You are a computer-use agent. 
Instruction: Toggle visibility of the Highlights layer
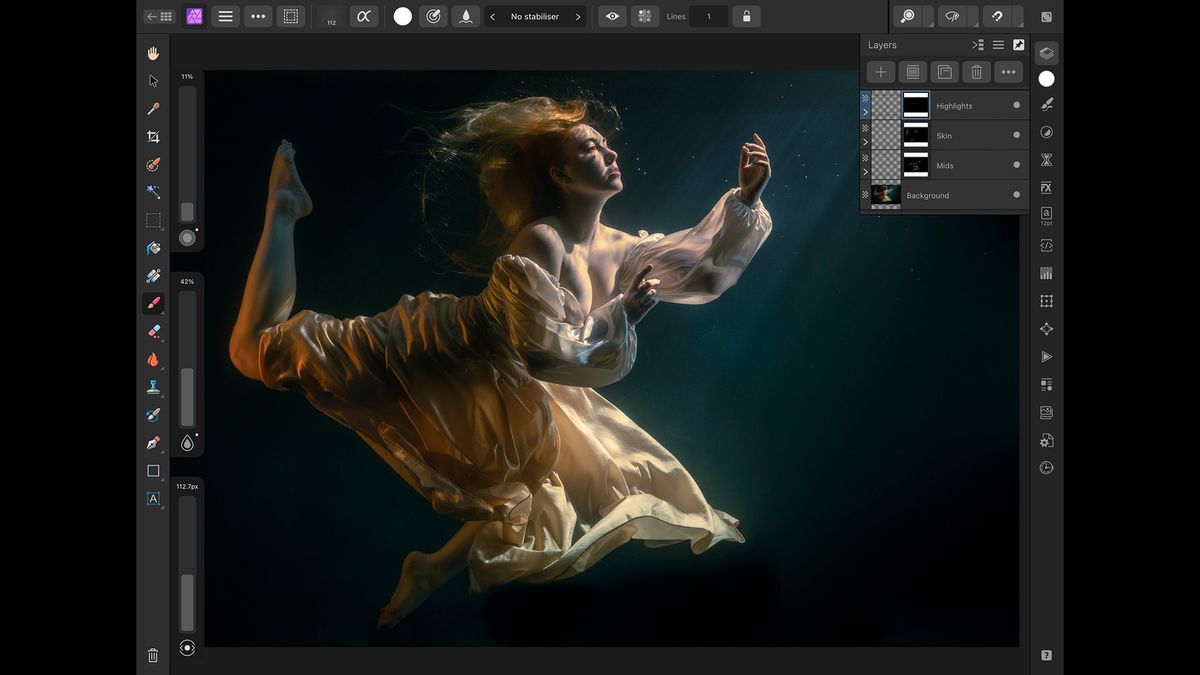tap(1015, 105)
